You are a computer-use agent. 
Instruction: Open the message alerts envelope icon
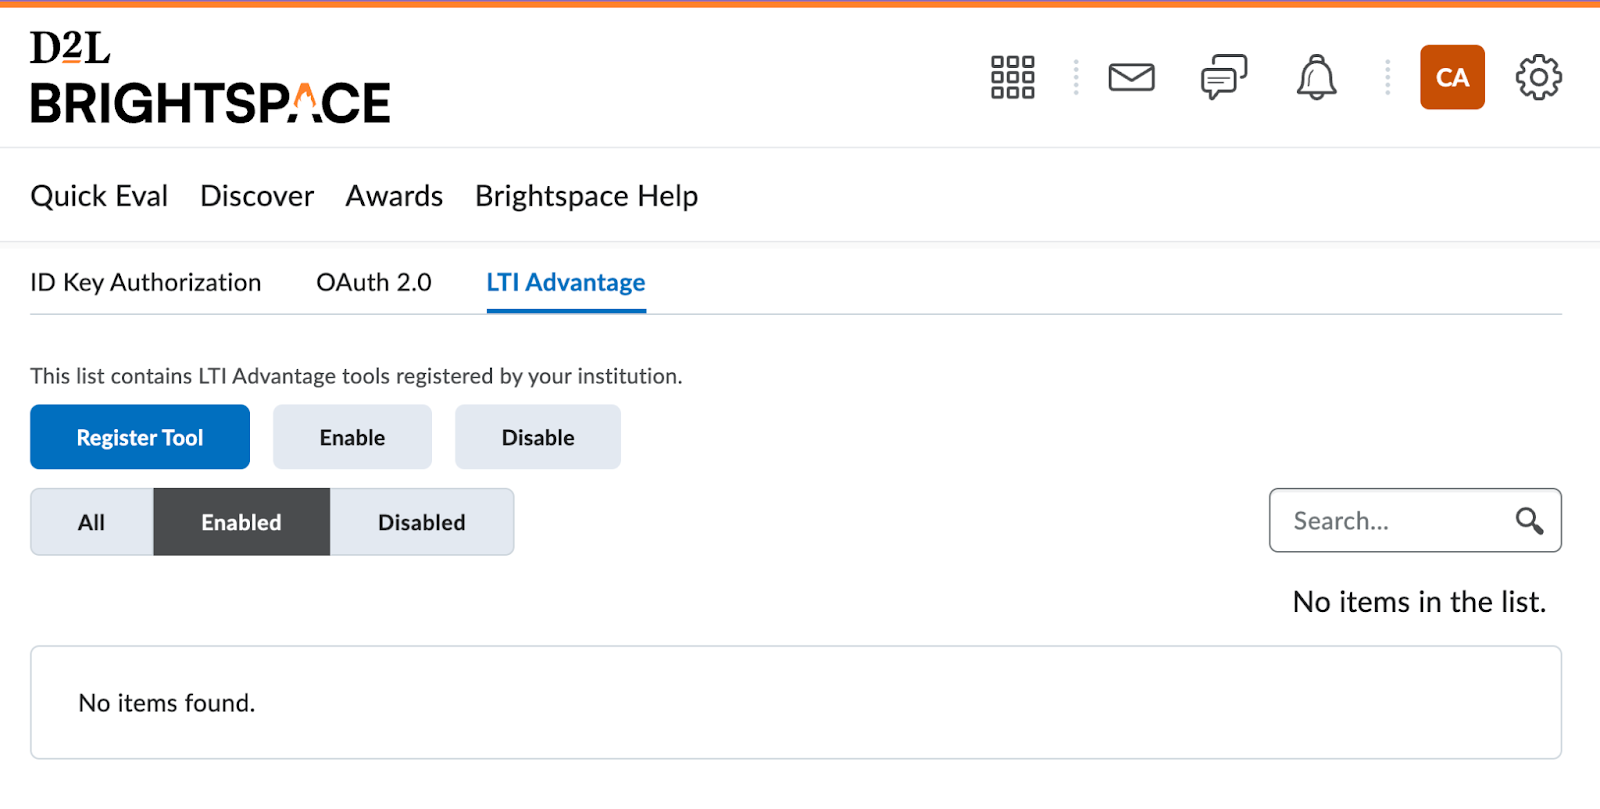[x=1131, y=77]
